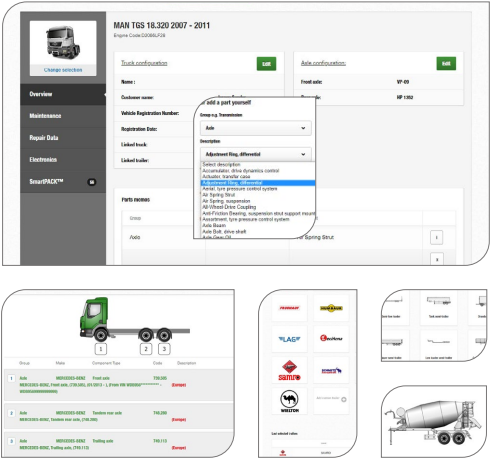Click code 739.505 in the axle table

pos(160,378)
